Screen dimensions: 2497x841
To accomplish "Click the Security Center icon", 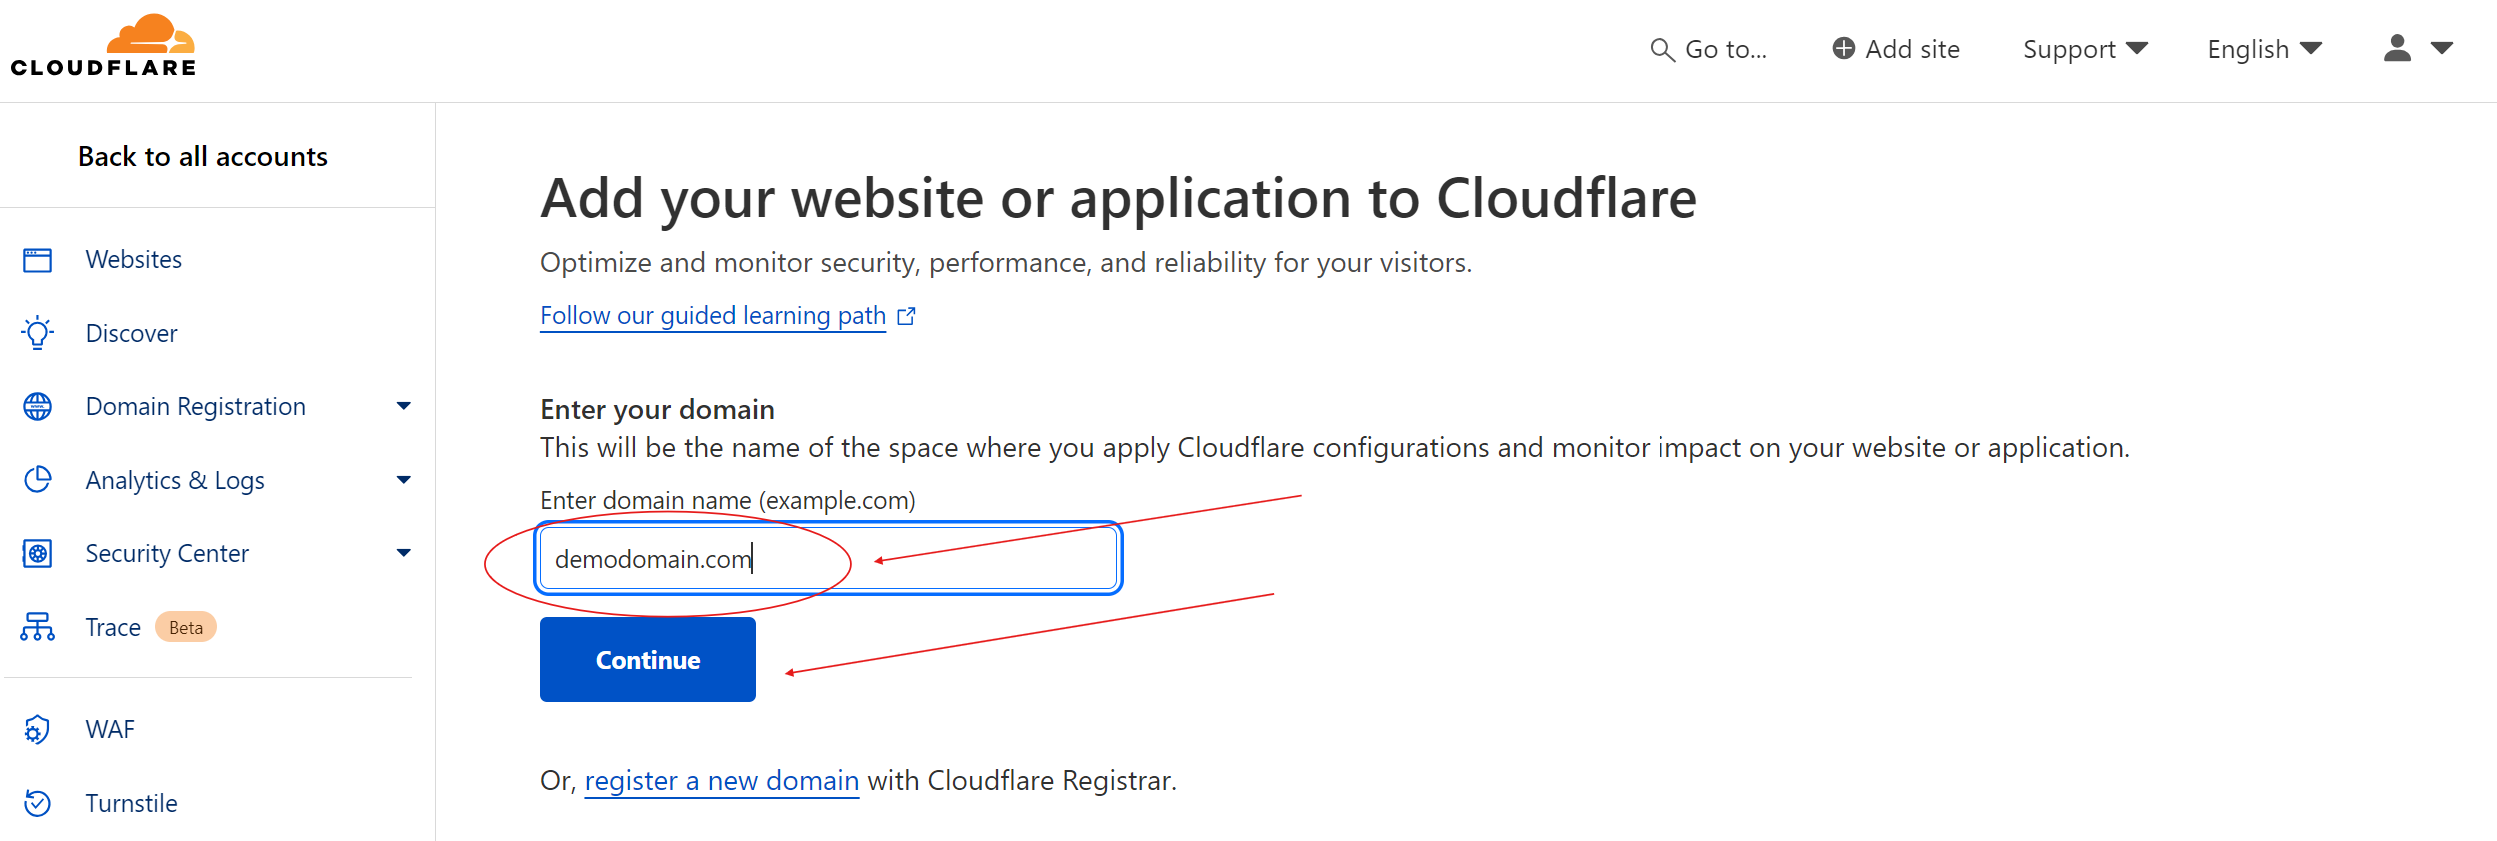I will [38, 553].
